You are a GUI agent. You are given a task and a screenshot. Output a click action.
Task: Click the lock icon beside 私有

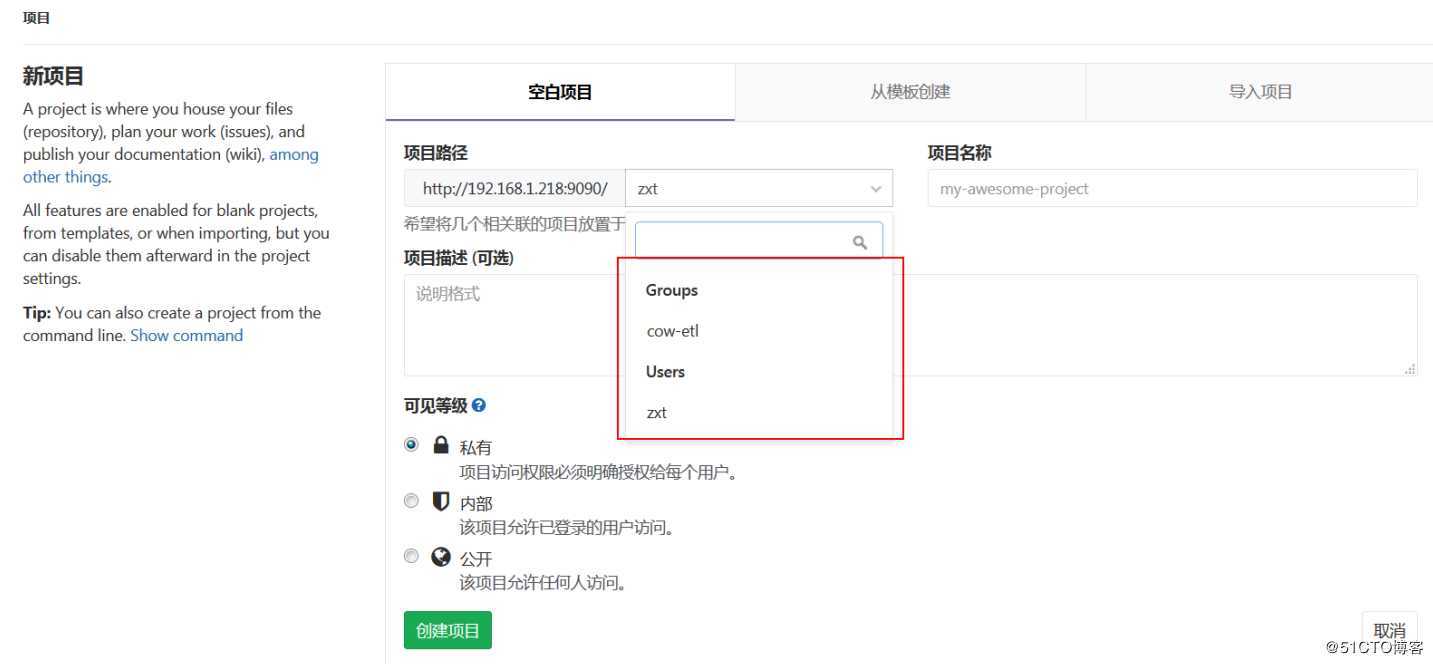click(x=441, y=444)
